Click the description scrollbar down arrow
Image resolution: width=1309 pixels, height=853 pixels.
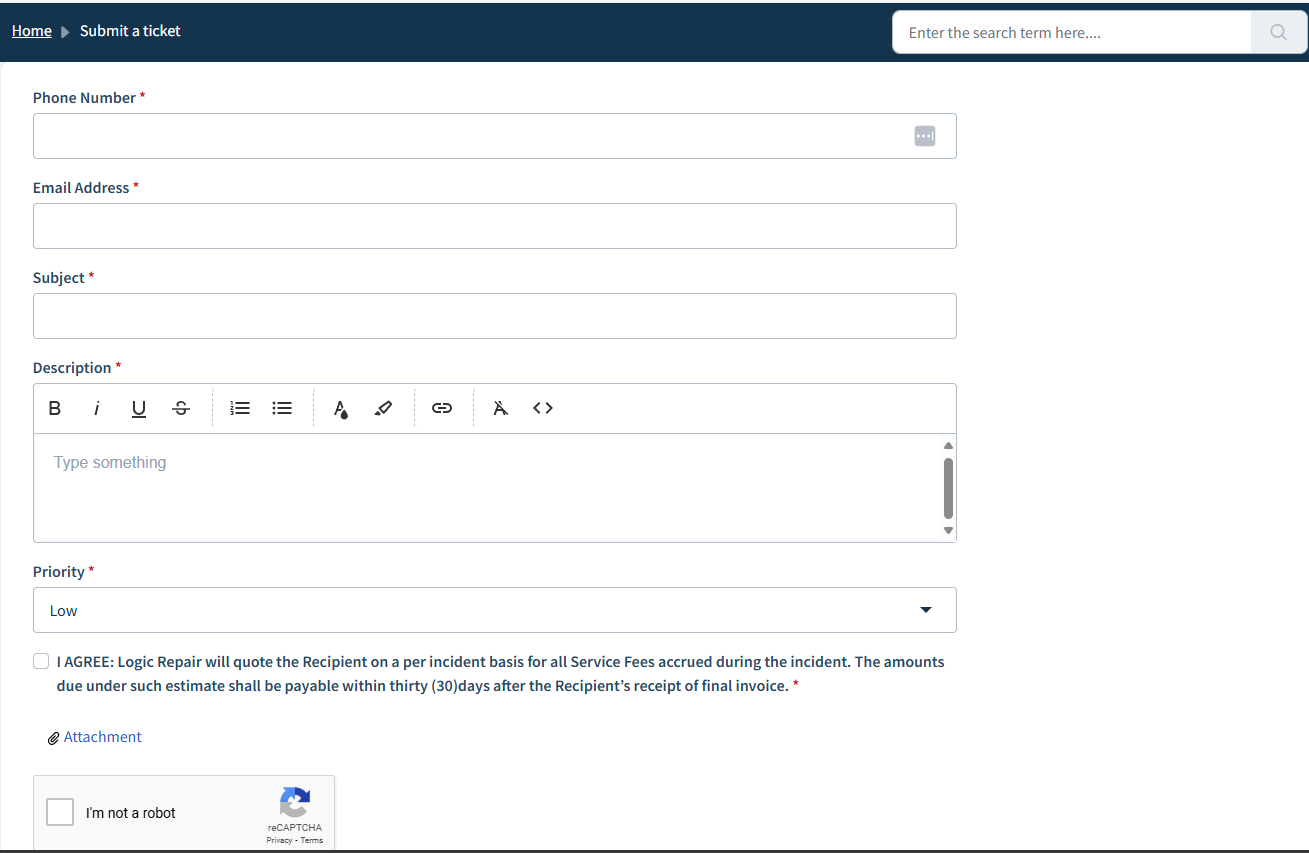[948, 531]
